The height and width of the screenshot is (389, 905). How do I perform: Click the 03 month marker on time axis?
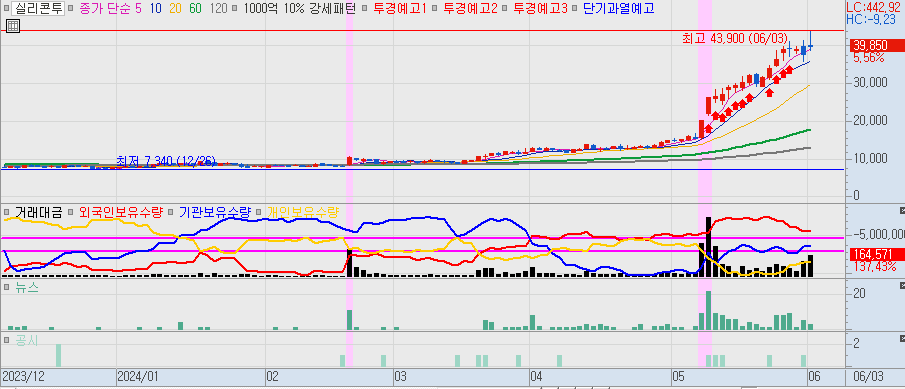point(401,377)
